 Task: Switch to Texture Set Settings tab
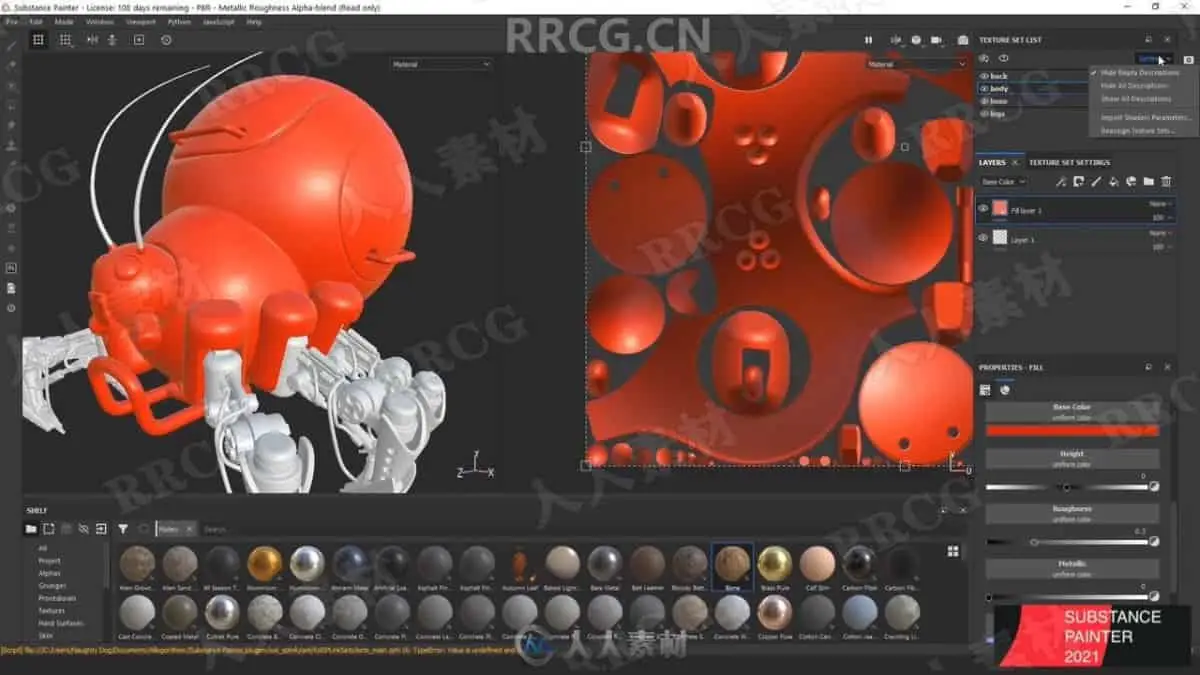1069,162
